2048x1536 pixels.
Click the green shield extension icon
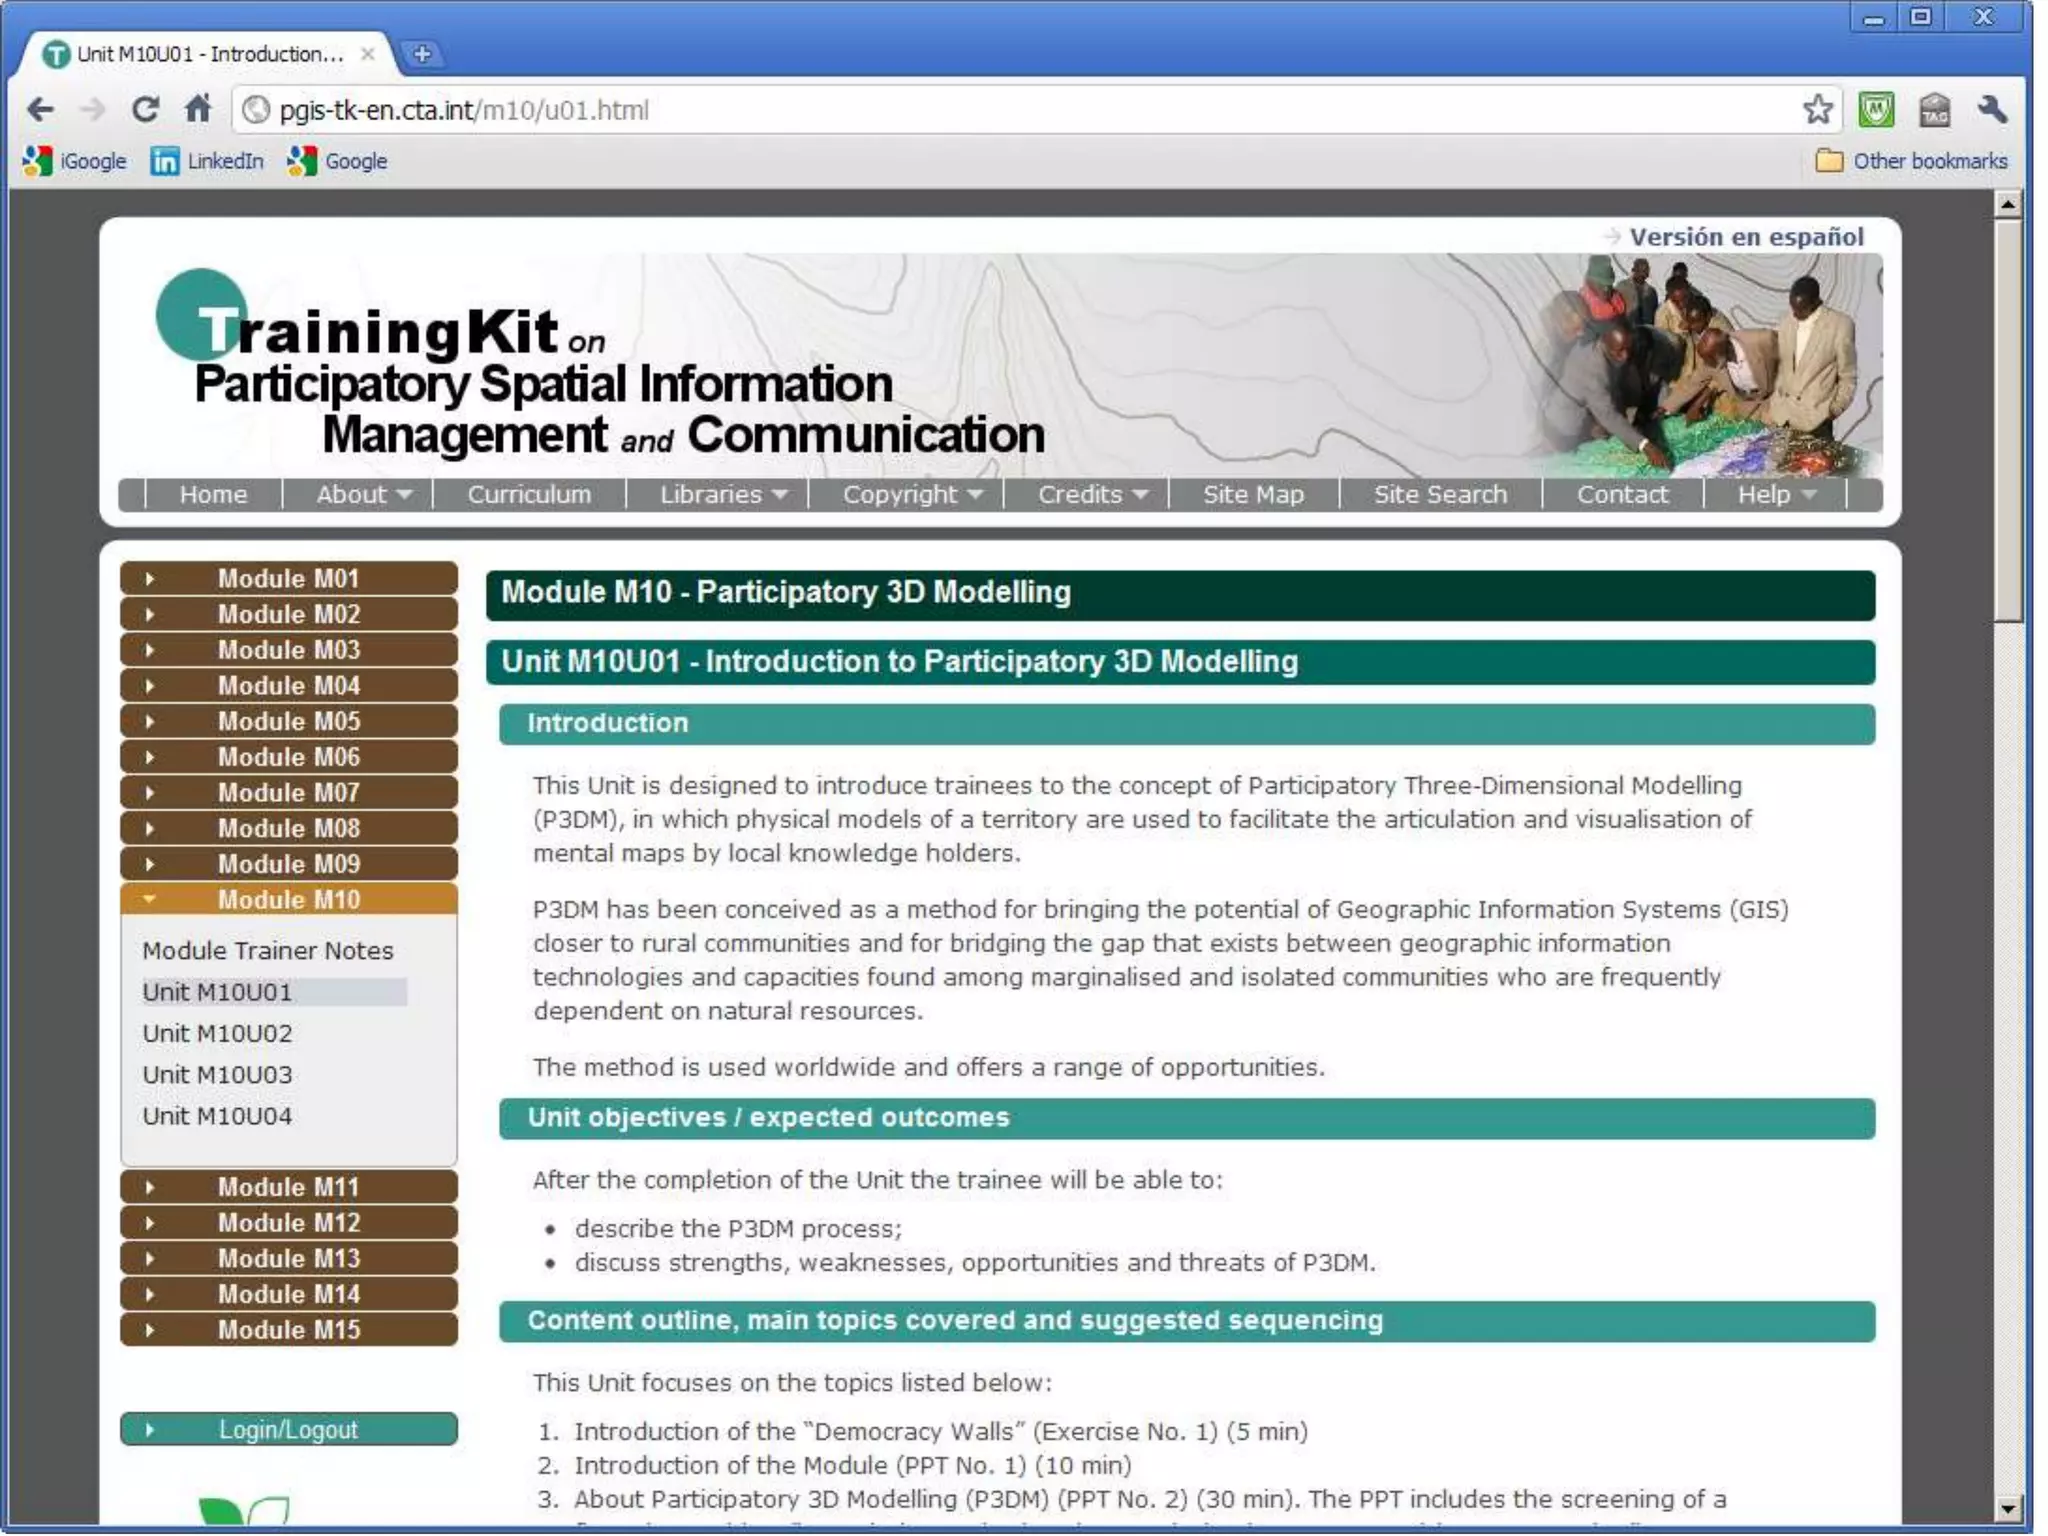click(x=1875, y=109)
